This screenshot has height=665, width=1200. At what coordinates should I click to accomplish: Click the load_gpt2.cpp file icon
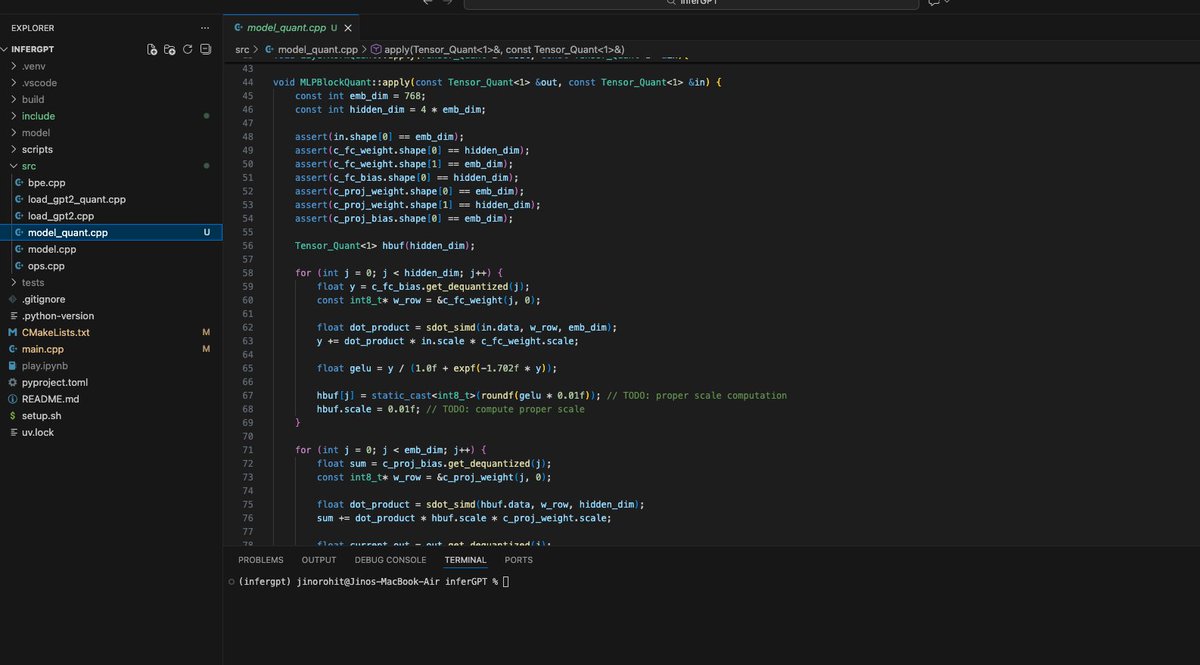coord(19,216)
